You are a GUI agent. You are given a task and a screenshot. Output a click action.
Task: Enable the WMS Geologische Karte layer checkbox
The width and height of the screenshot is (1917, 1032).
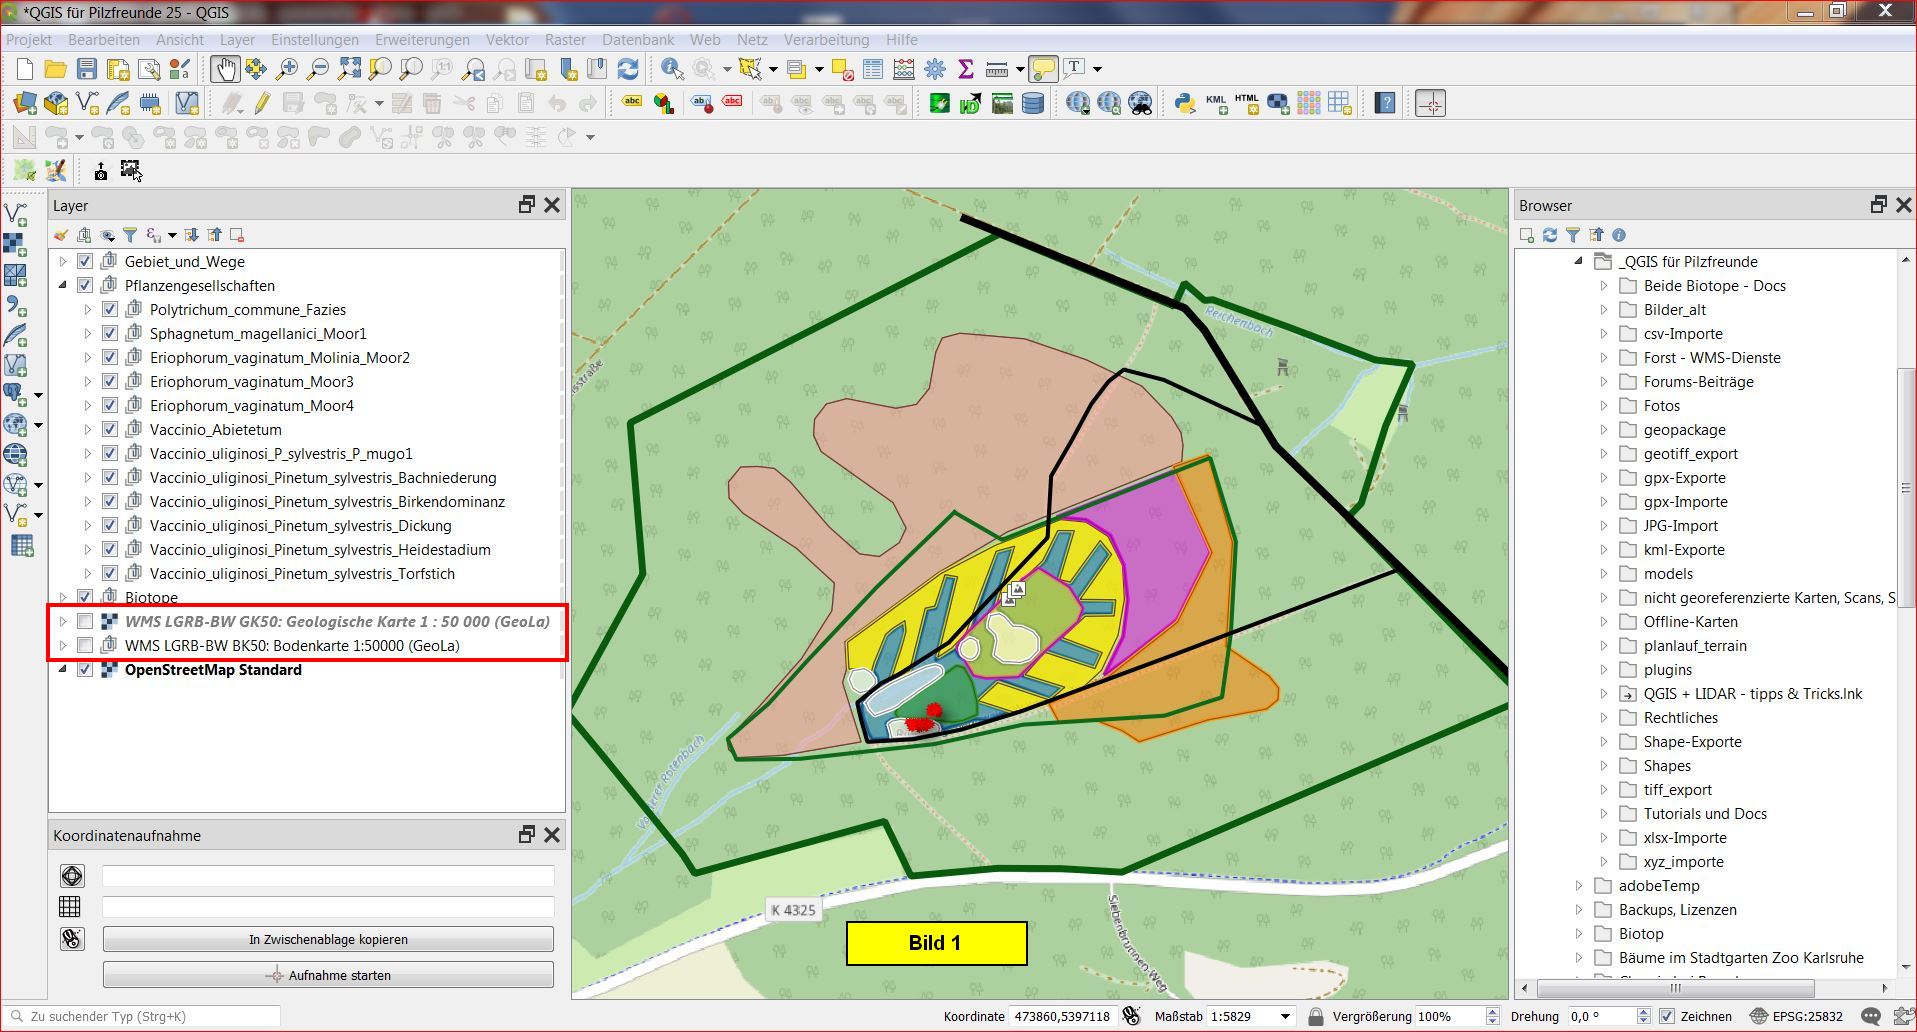[85, 621]
